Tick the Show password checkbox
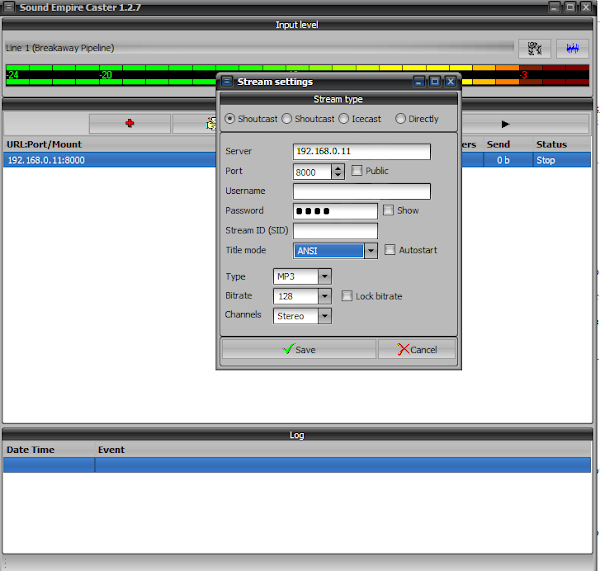This screenshot has height=571, width=600. point(388,210)
